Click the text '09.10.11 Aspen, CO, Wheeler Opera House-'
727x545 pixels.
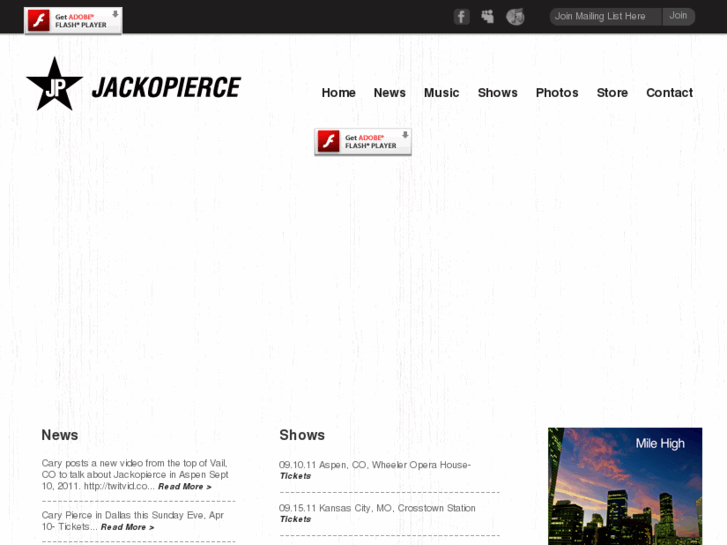coord(375,465)
